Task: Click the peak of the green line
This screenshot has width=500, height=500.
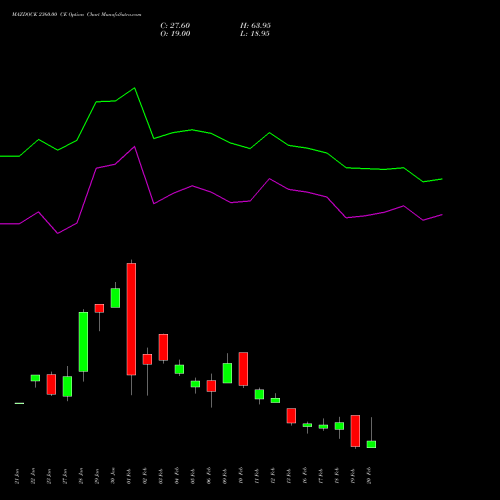Action: point(134,88)
